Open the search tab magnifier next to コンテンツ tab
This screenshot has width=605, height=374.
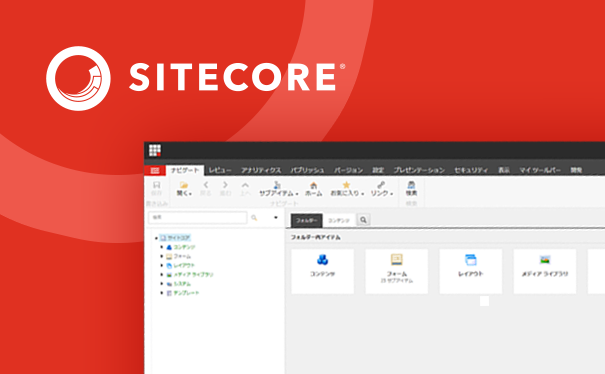click(x=363, y=220)
